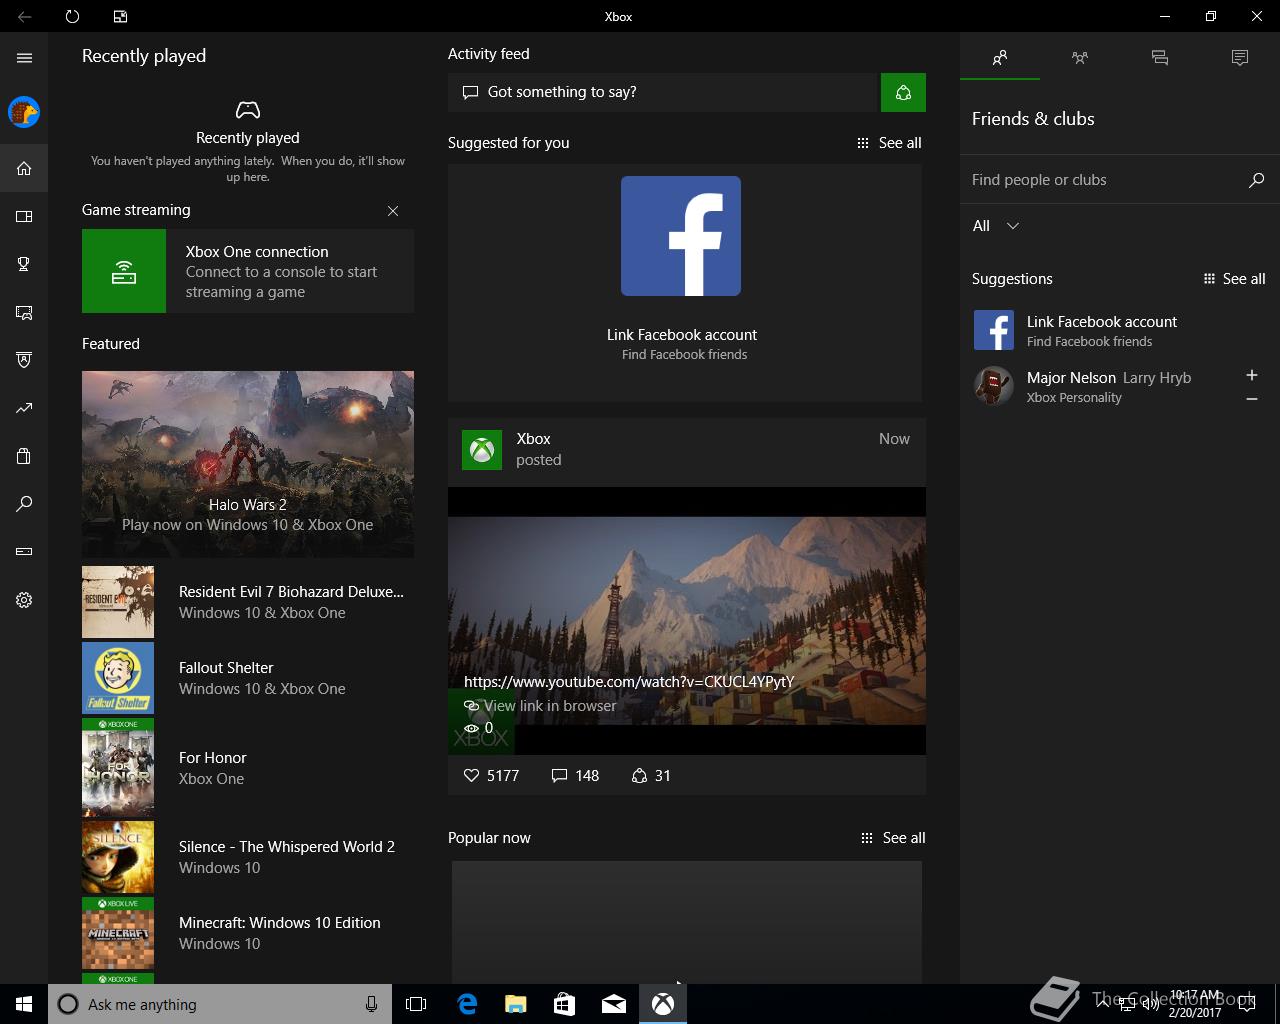Open Game DVR captures icon
The height and width of the screenshot is (1024, 1280).
[x=24, y=312]
